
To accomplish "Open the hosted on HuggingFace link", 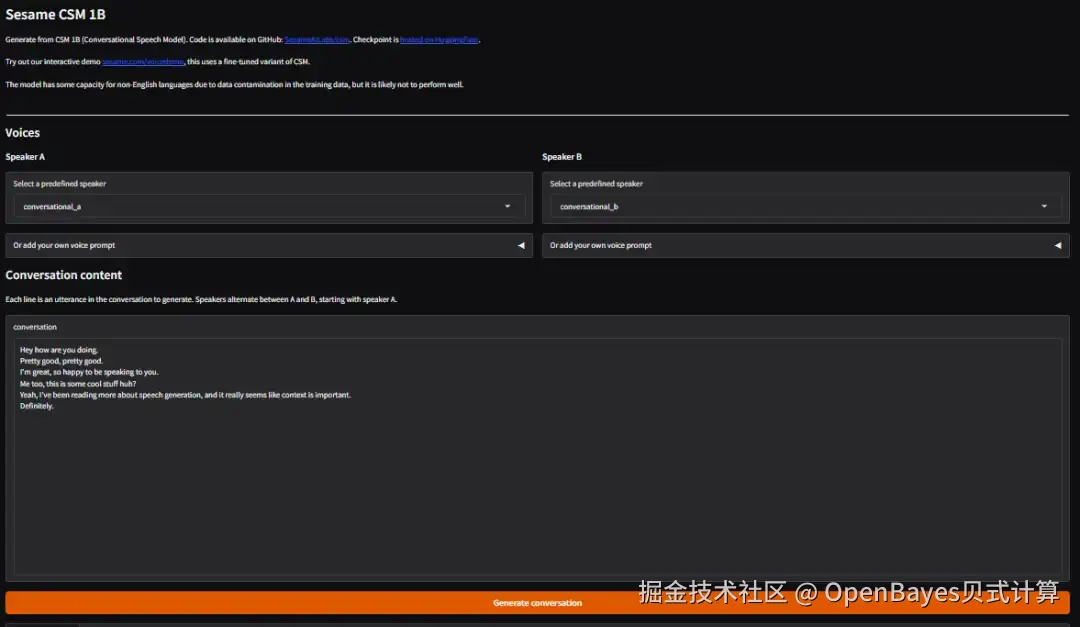I will (x=439, y=40).
